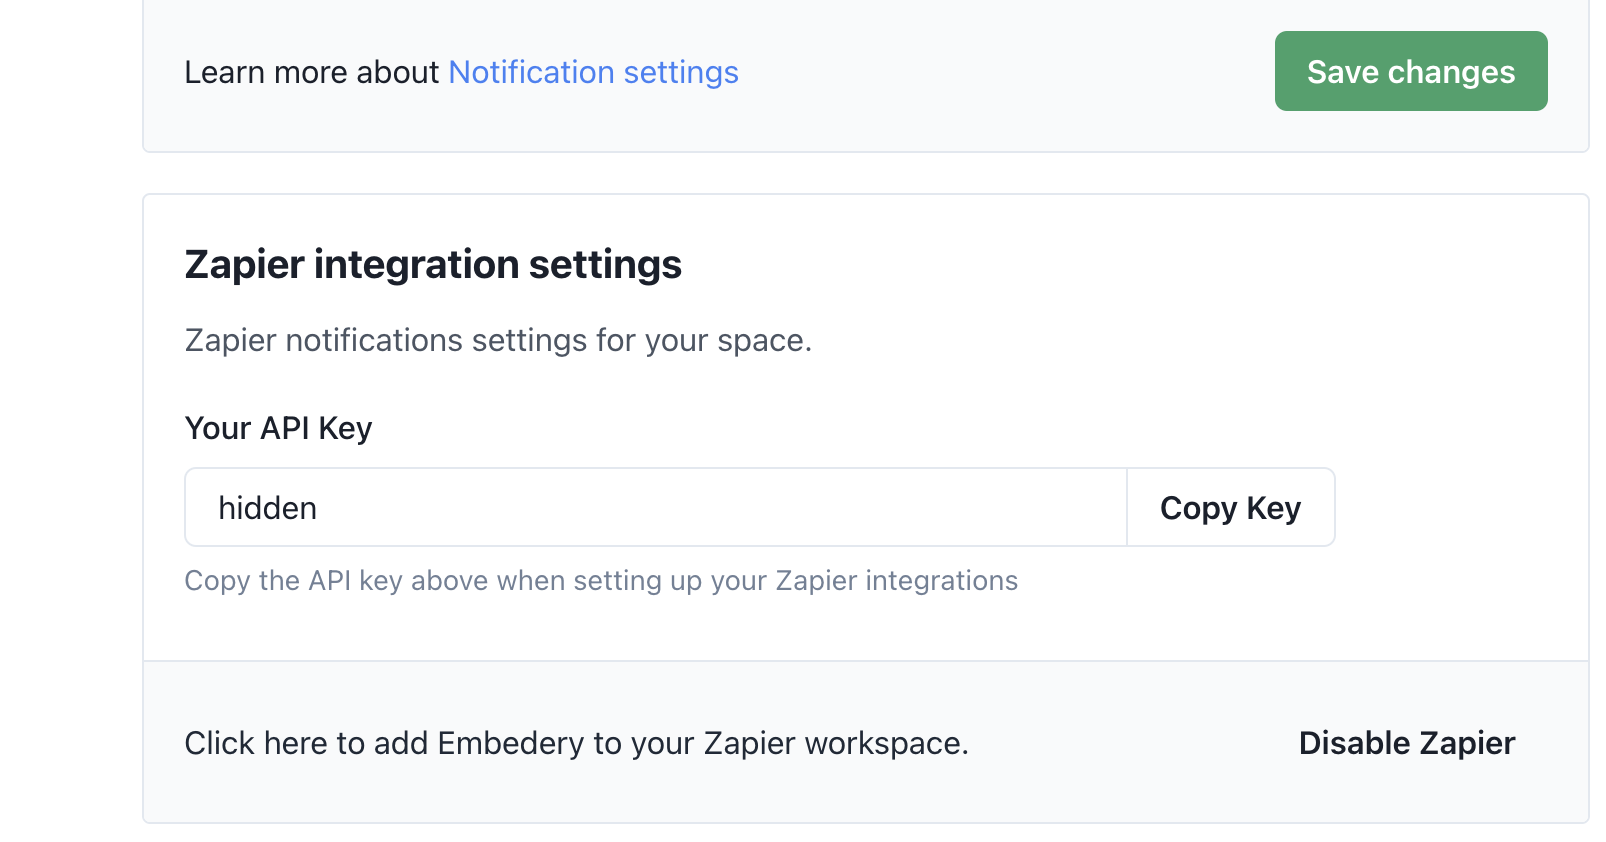Copy the hidden API key to clipboard
Image resolution: width=1606 pixels, height=842 pixels.
point(1231,507)
